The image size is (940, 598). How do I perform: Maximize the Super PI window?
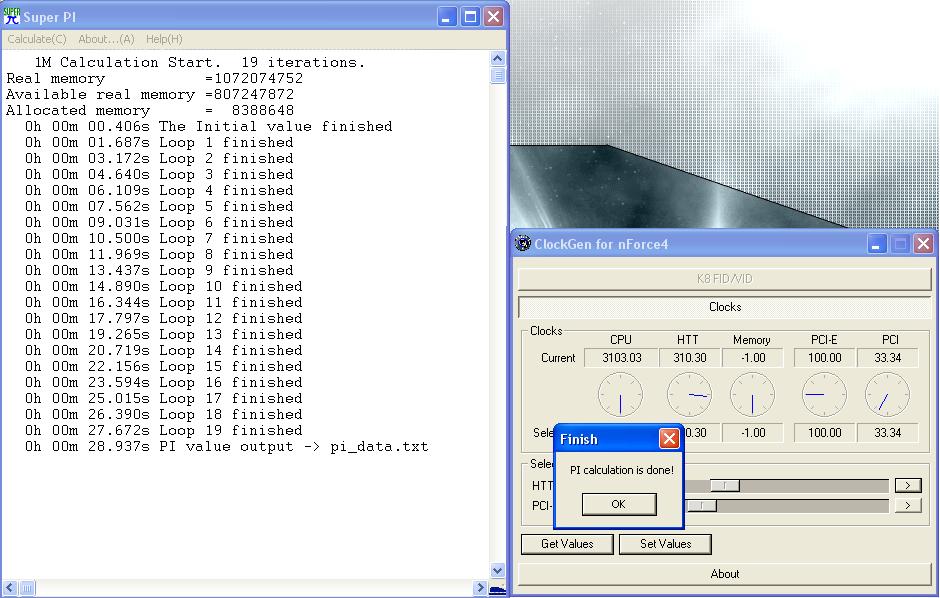[470, 17]
